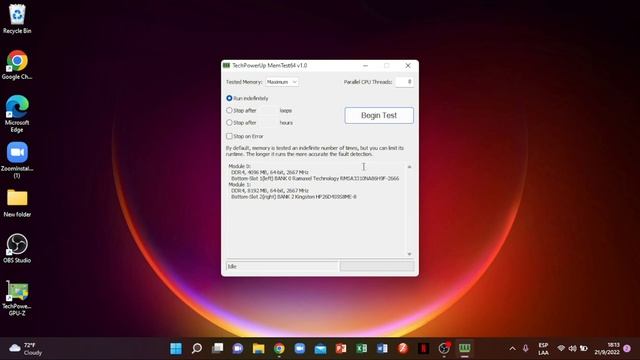The image size is (640, 360).
Task: Select the OBS Studio desktop shortcut
Action: click(17, 248)
